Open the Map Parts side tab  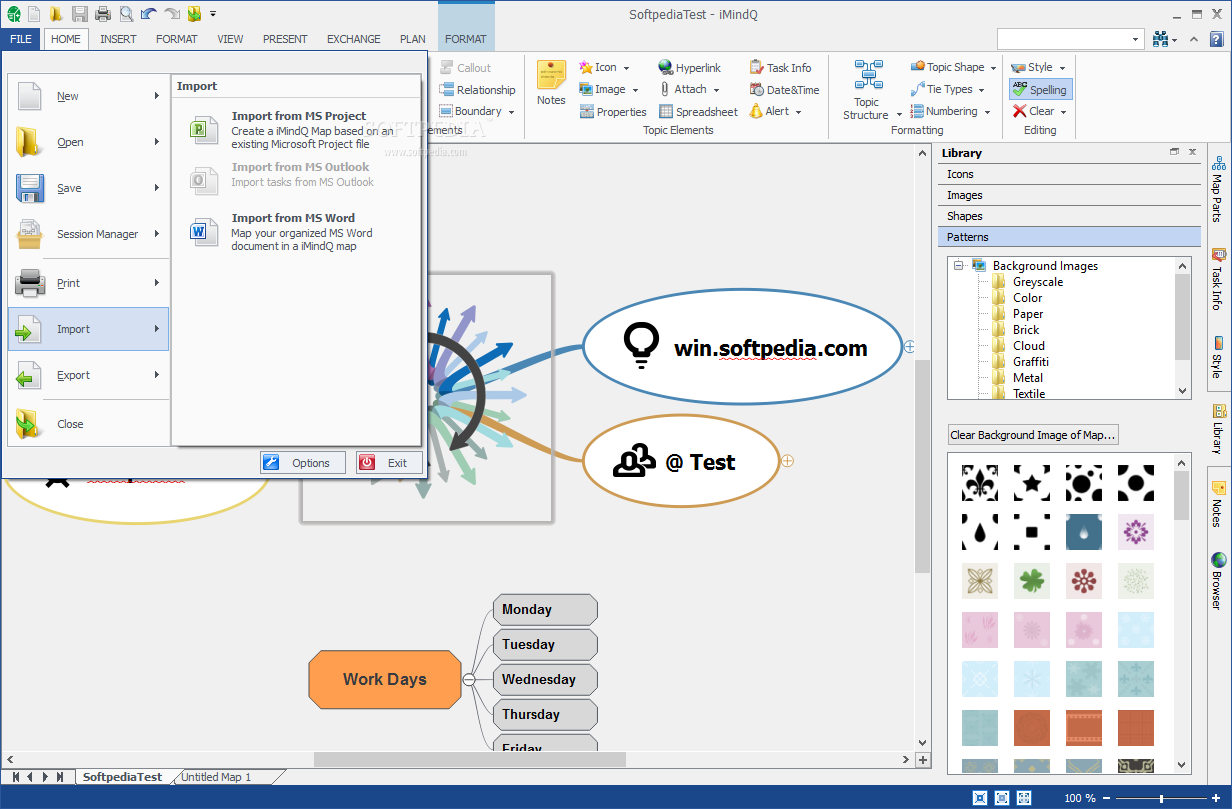point(1217,189)
